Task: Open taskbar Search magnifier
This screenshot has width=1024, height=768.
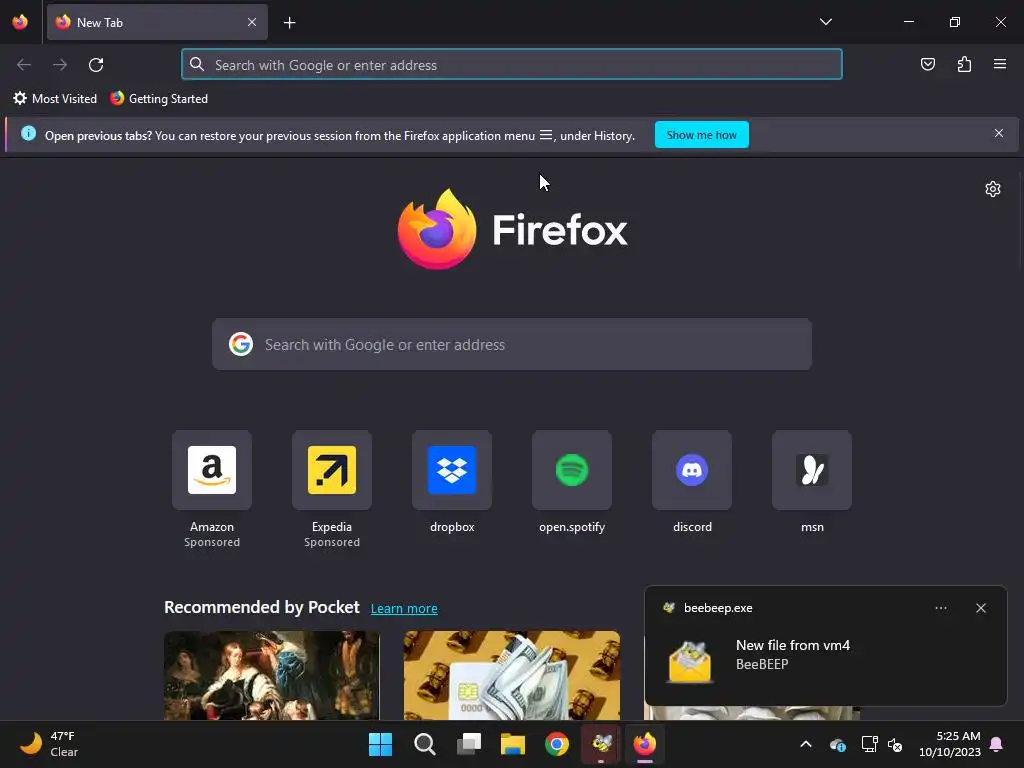Action: click(x=424, y=744)
